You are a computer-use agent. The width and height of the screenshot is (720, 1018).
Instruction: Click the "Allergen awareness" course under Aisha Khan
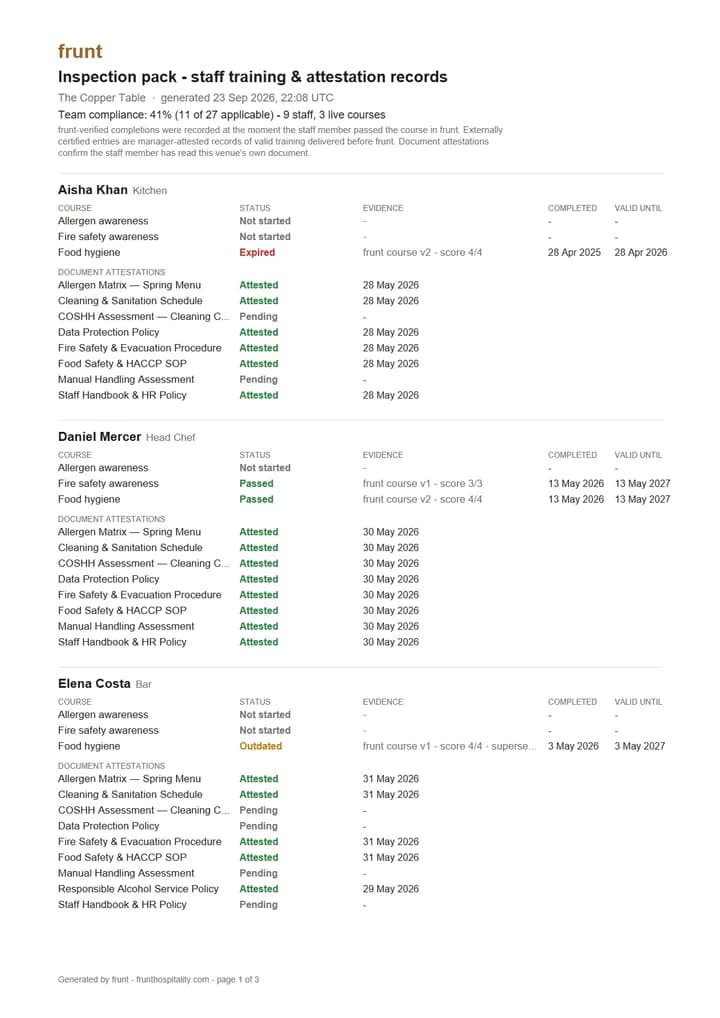pyautogui.click(x=103, y=221)
